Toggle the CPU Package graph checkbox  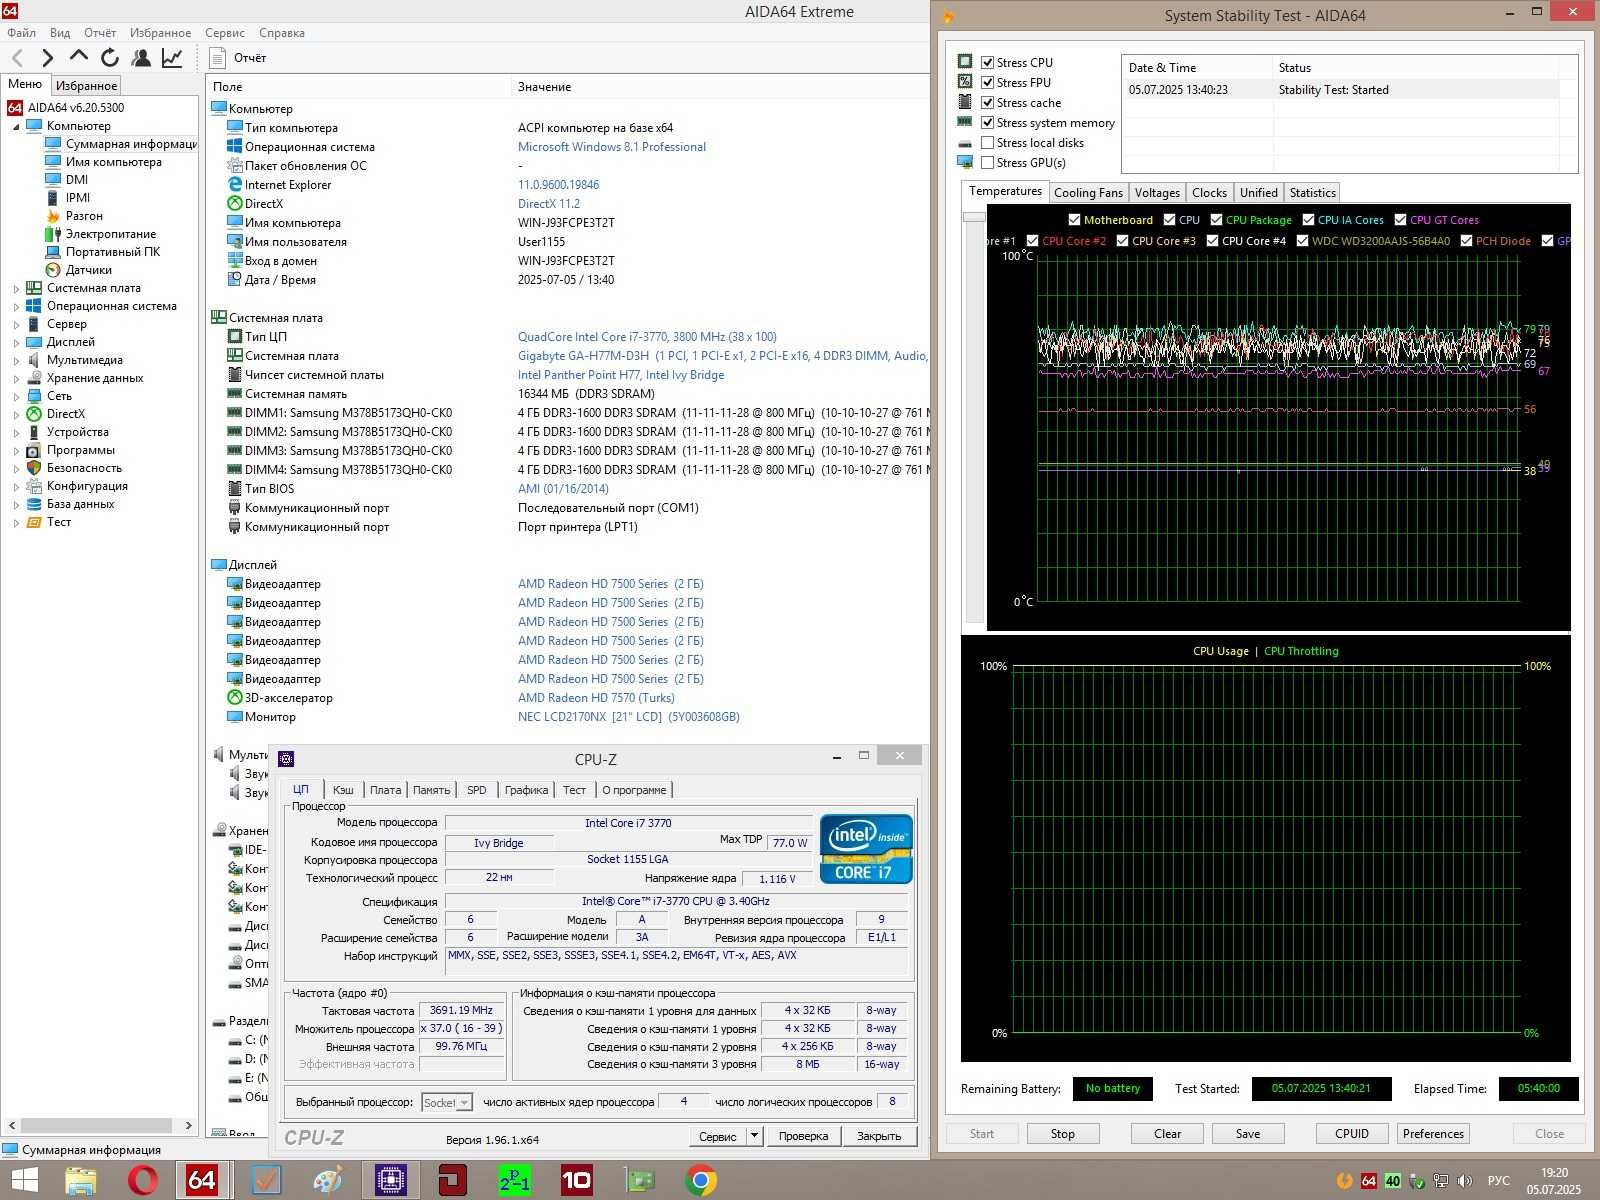coord(1216,220)
